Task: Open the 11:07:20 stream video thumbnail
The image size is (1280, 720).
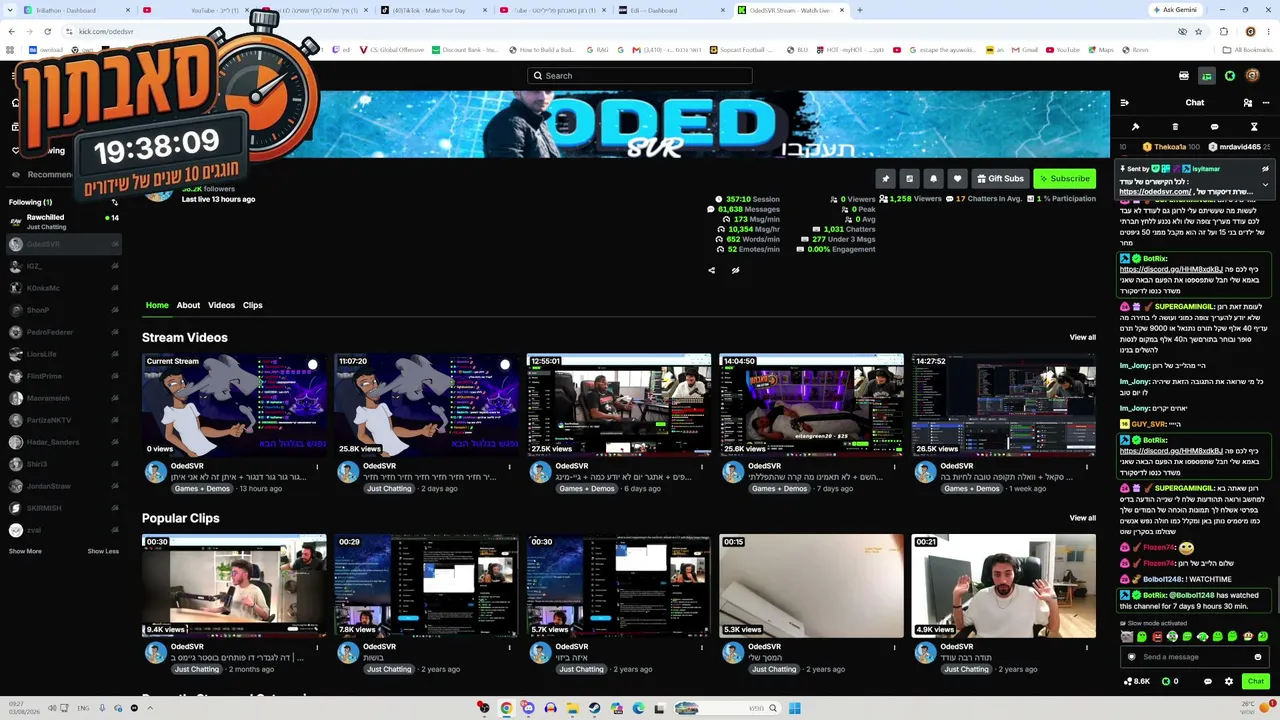Action: (426, 405)
